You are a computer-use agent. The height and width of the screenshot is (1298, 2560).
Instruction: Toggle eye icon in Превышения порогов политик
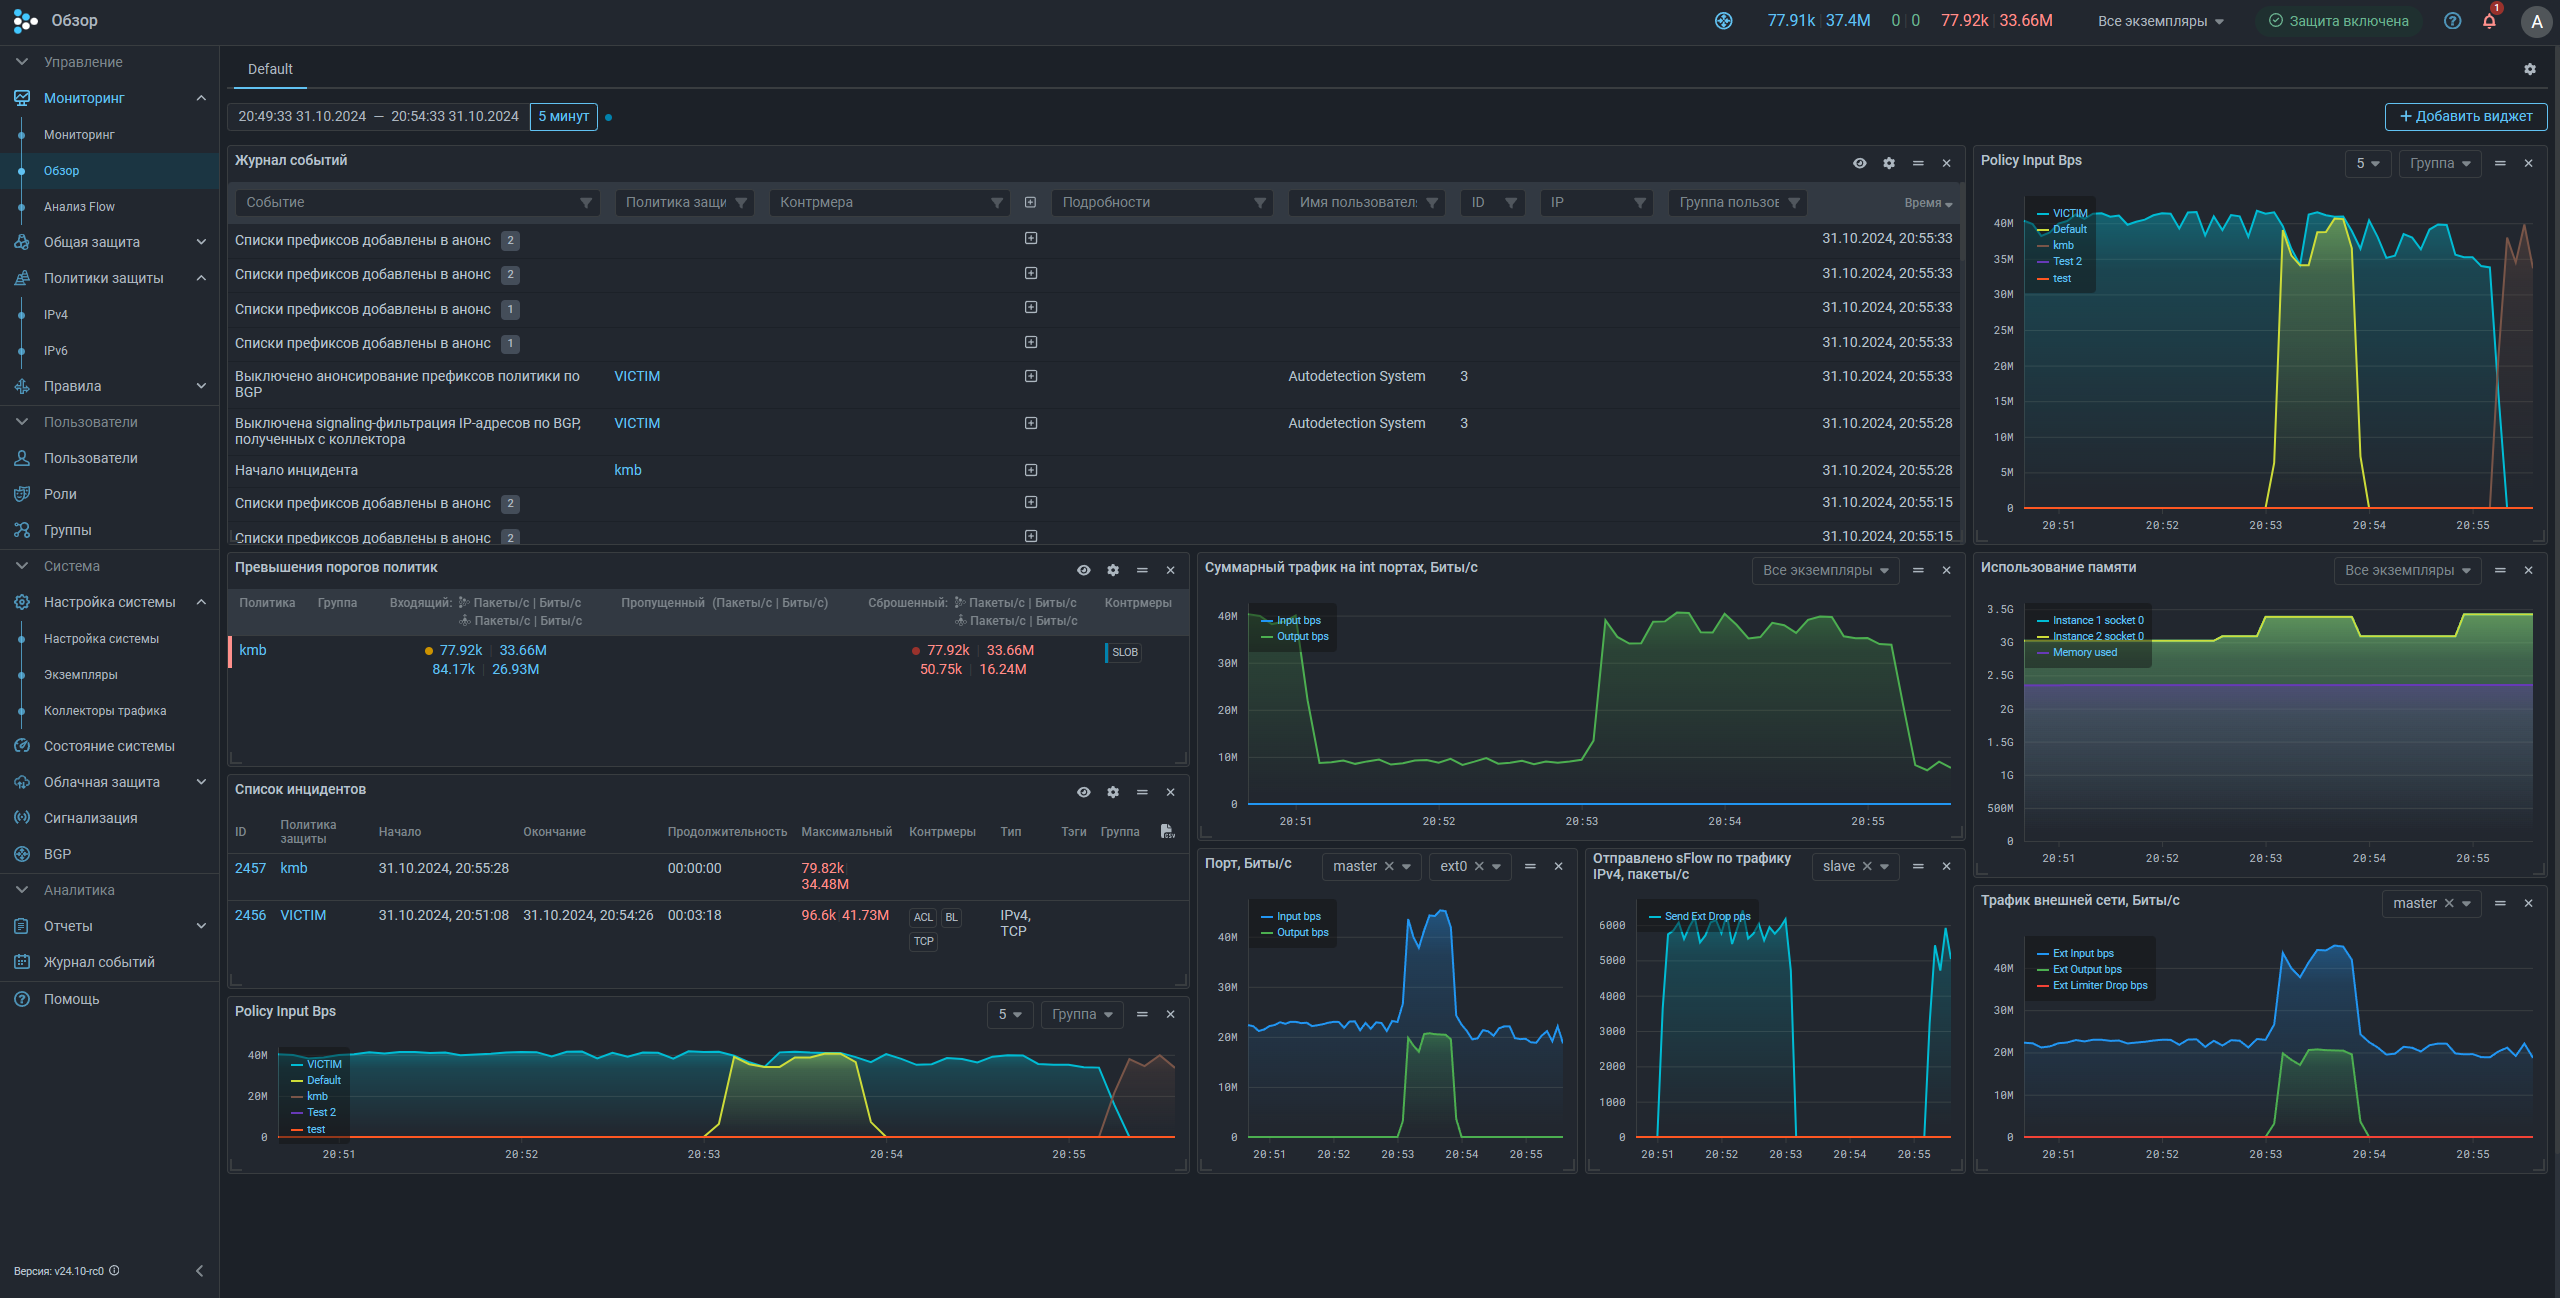pyautogui.click(x=1083, y=570)
